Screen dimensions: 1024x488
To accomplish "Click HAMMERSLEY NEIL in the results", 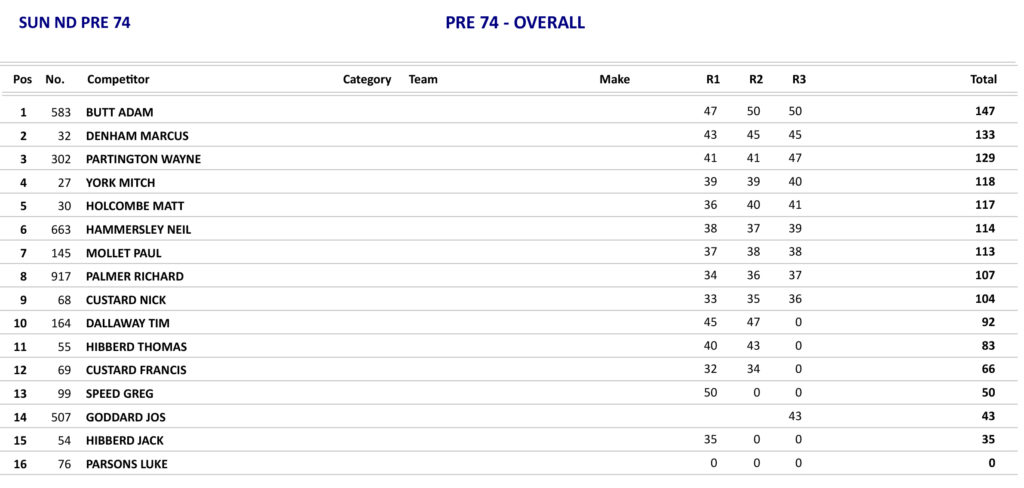I will (x=138, y=229).
